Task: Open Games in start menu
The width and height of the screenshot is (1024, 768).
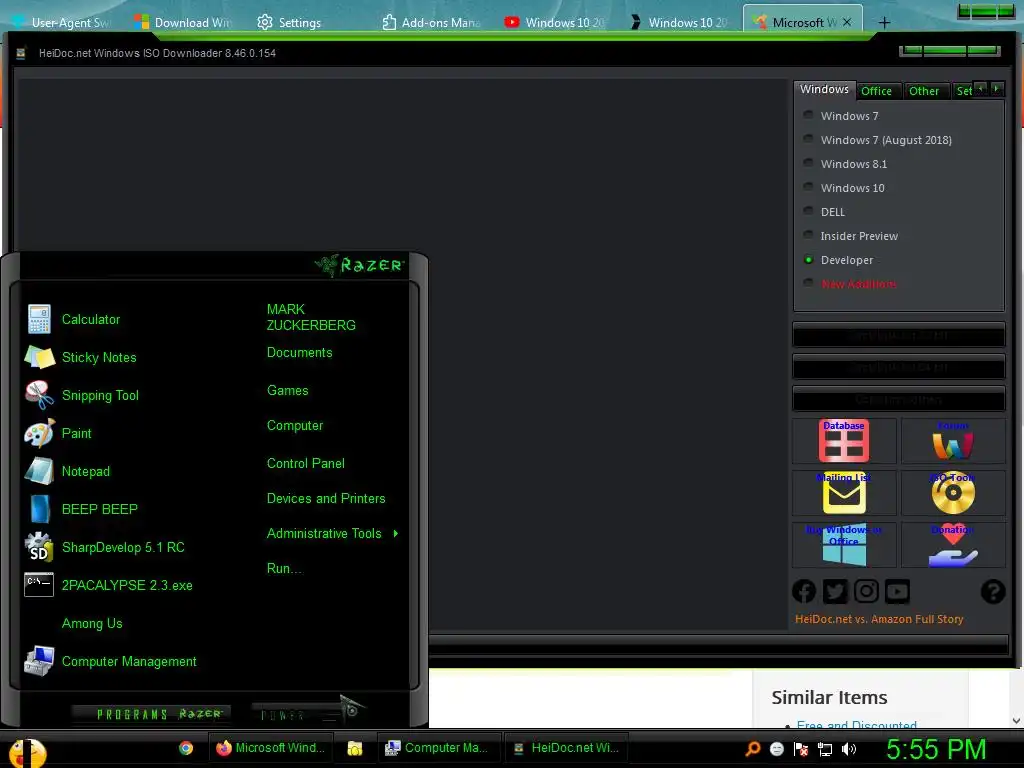Action: [287, 391]
